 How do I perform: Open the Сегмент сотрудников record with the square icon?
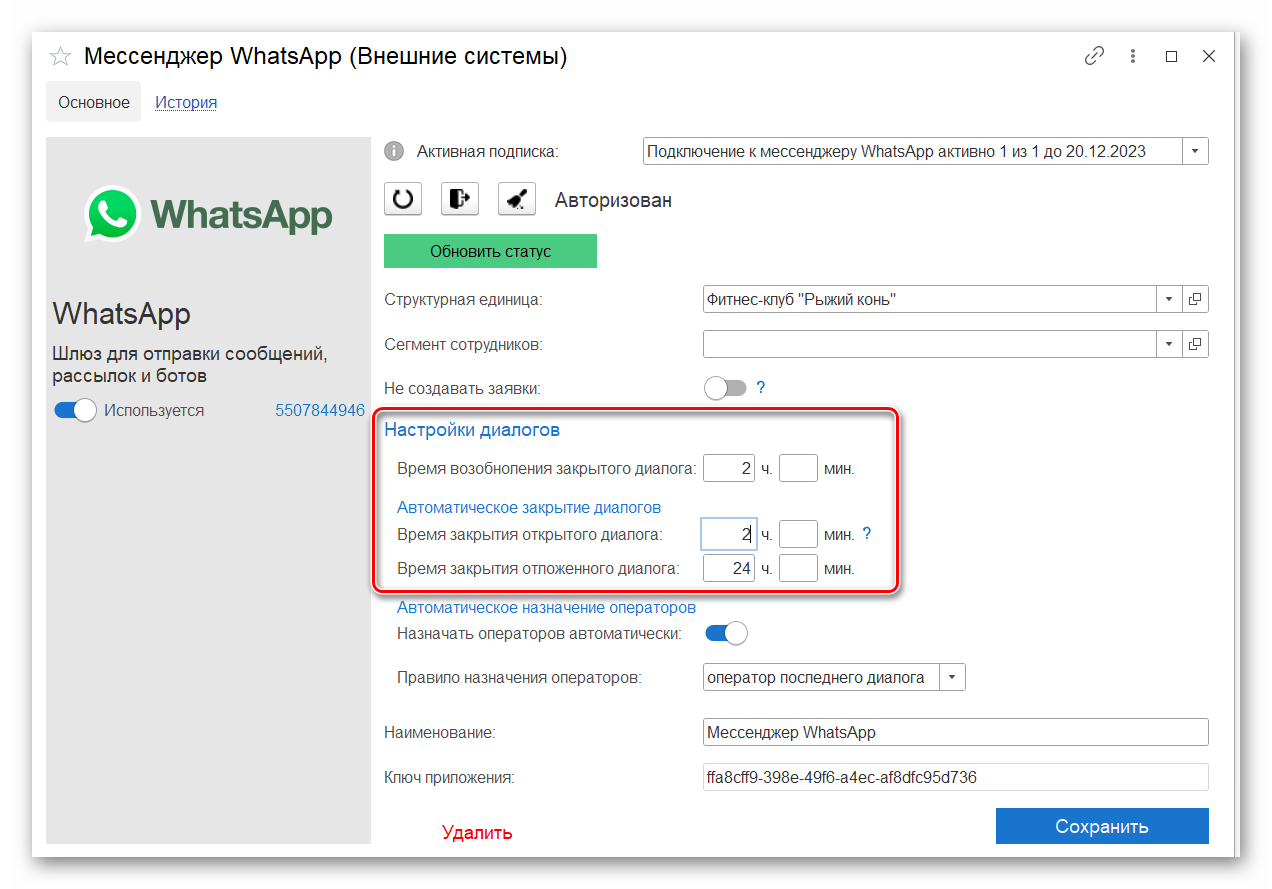coord(1196,344)
